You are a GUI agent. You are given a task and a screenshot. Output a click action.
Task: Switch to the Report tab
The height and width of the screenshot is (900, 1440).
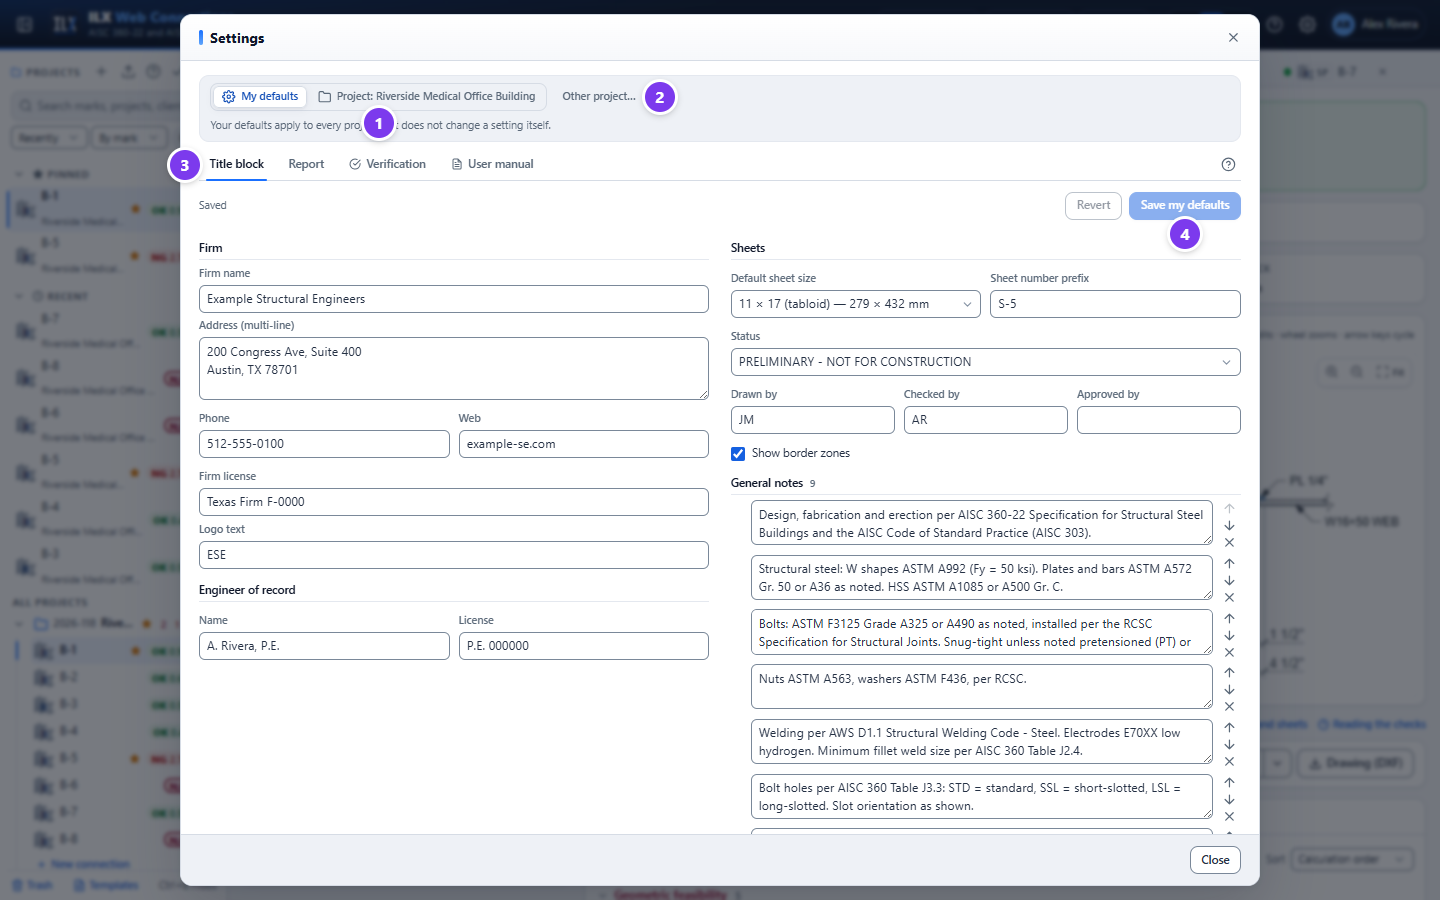pos(306,164)
